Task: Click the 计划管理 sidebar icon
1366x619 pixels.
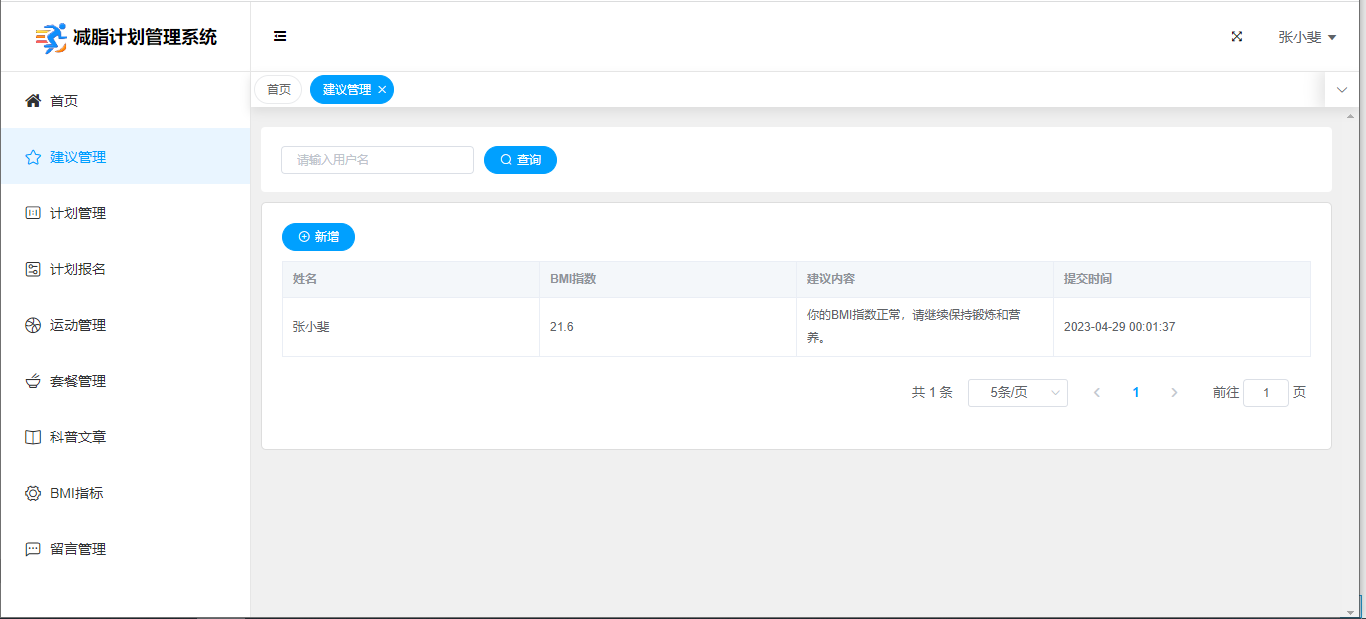Action: [x=33, y=213]
